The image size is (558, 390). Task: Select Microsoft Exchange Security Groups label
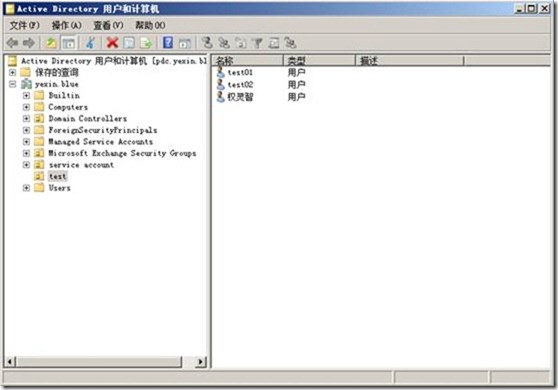point(122,153)
